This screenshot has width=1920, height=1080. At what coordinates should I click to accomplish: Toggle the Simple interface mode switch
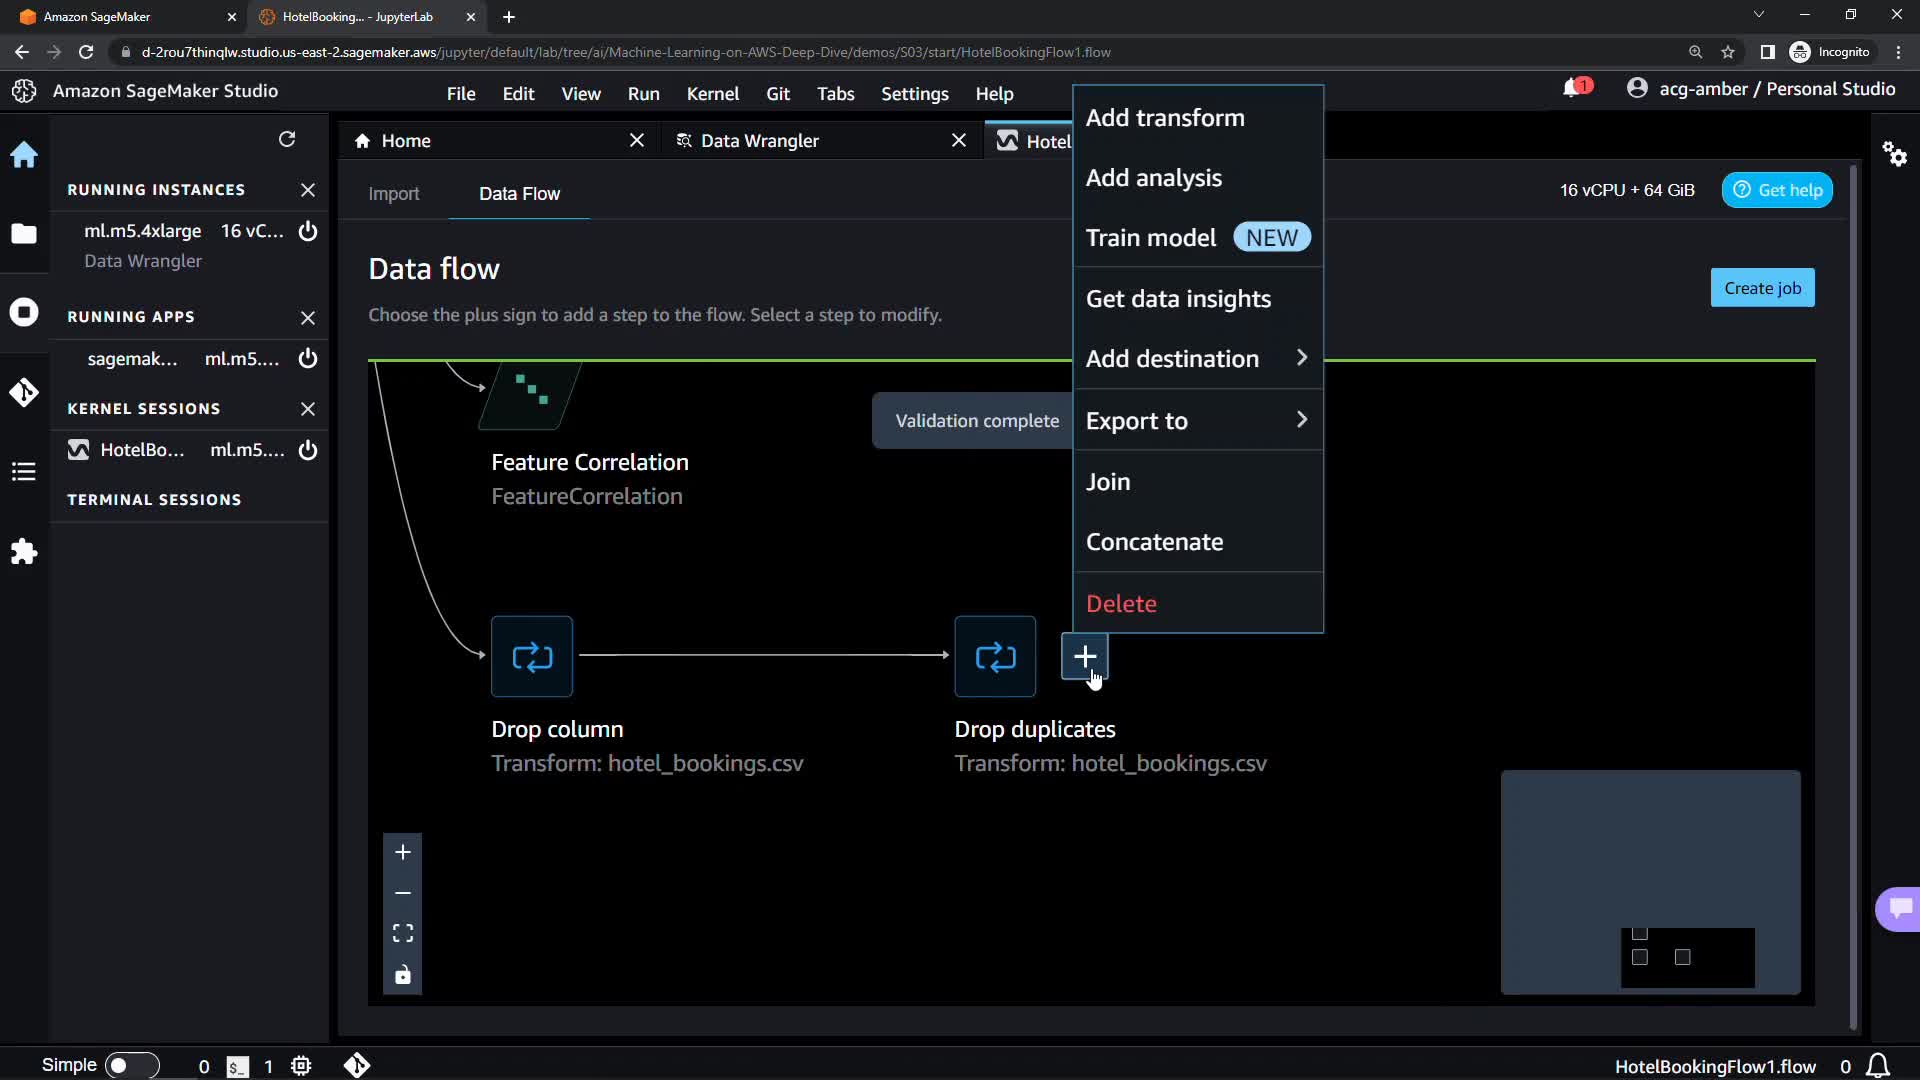tap(131, 1065)
